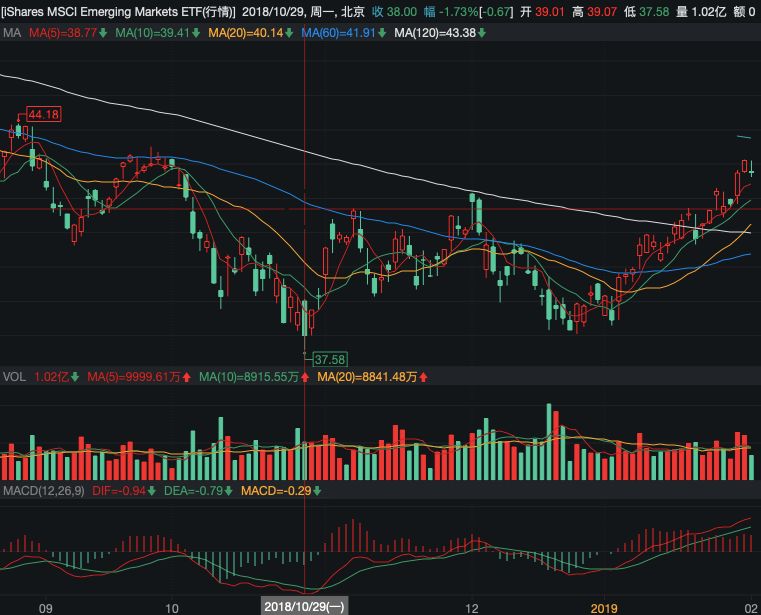Viewport: 761px width, 615px height.
Task: Click the 37.58 low price marker
Action: point(330,360)
